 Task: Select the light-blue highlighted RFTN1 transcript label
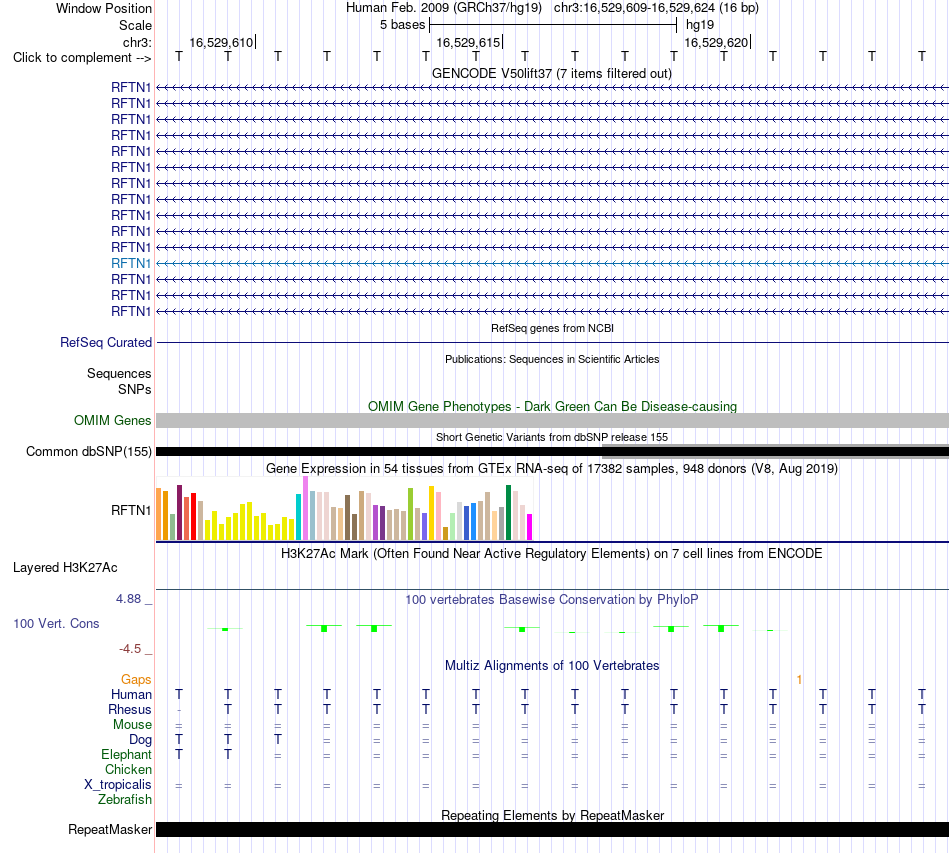tap(131, 263)
